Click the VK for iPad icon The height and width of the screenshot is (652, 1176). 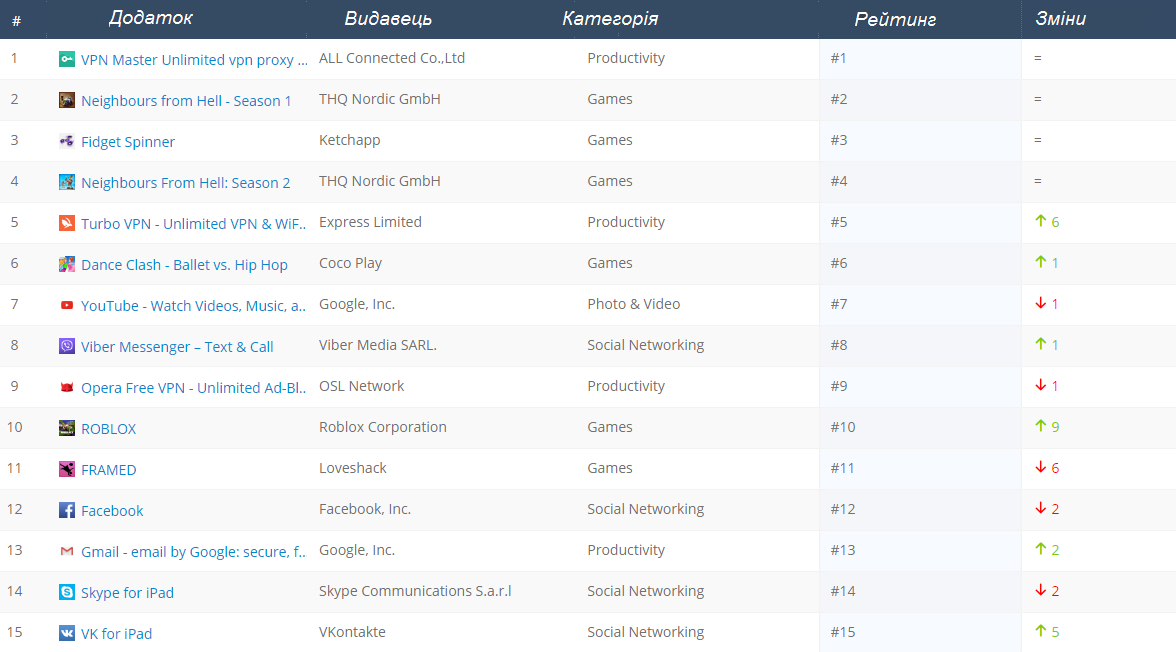[67, 633]
